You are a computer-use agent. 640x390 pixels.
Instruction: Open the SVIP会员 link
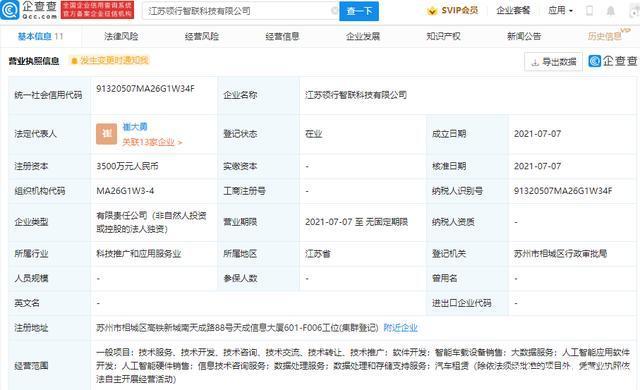click(460, 11)
